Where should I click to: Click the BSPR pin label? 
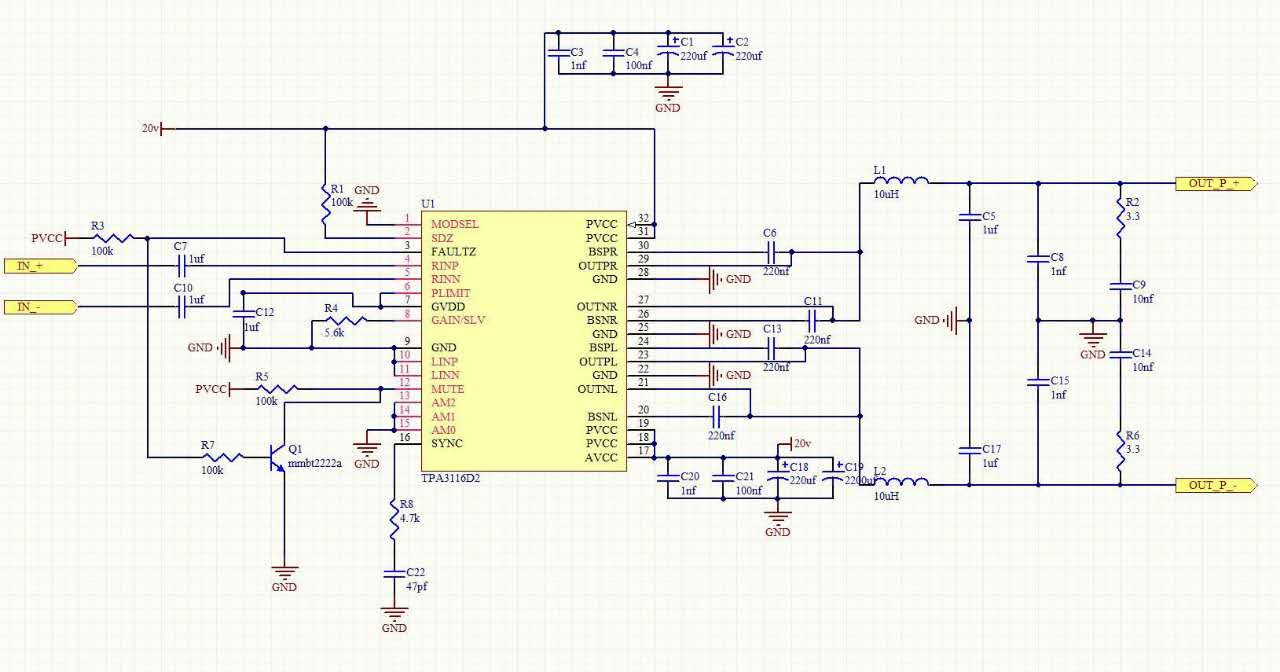pos(602,252)
